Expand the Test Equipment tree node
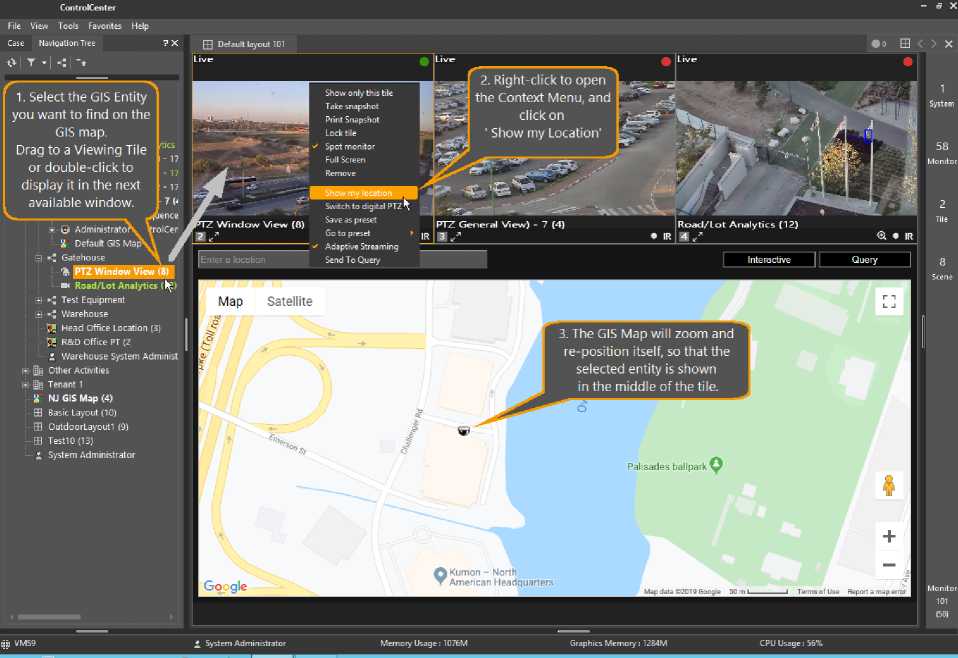 coord(39,300)
